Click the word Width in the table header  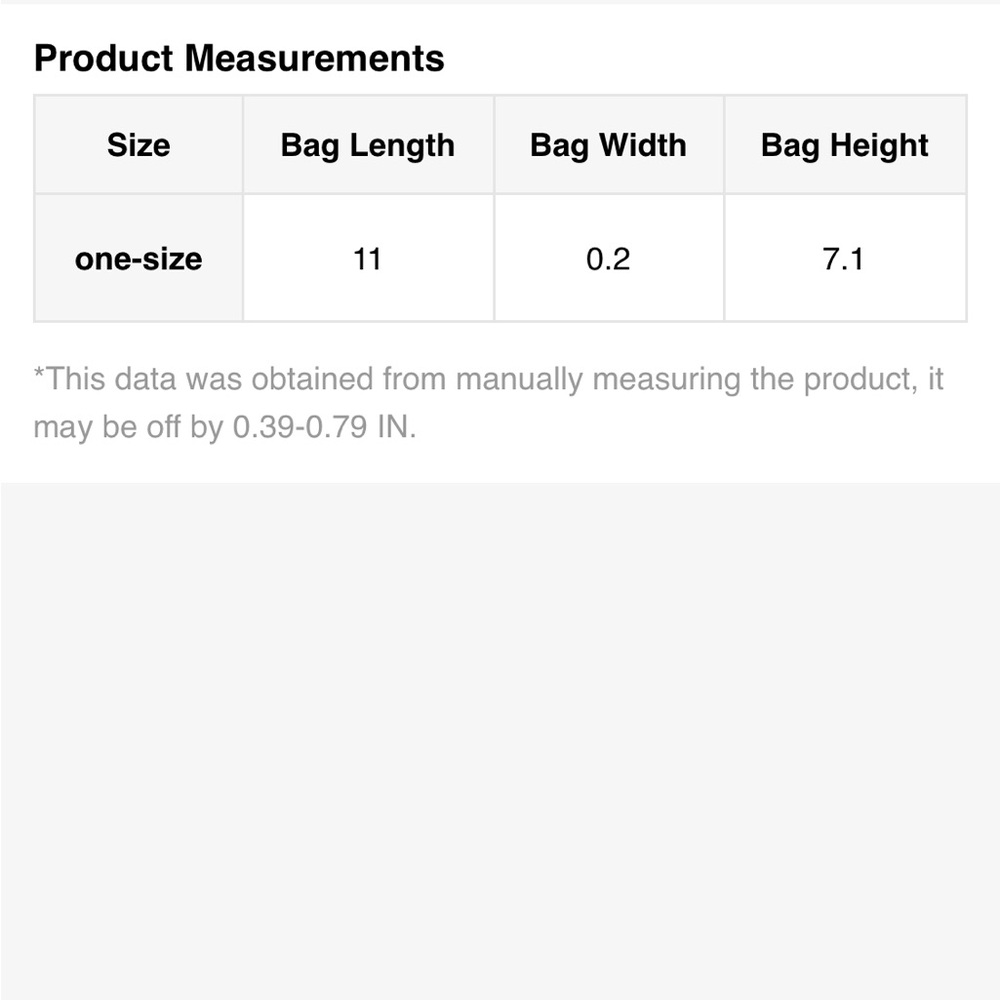pyautogui.click(x=643, y=145)
